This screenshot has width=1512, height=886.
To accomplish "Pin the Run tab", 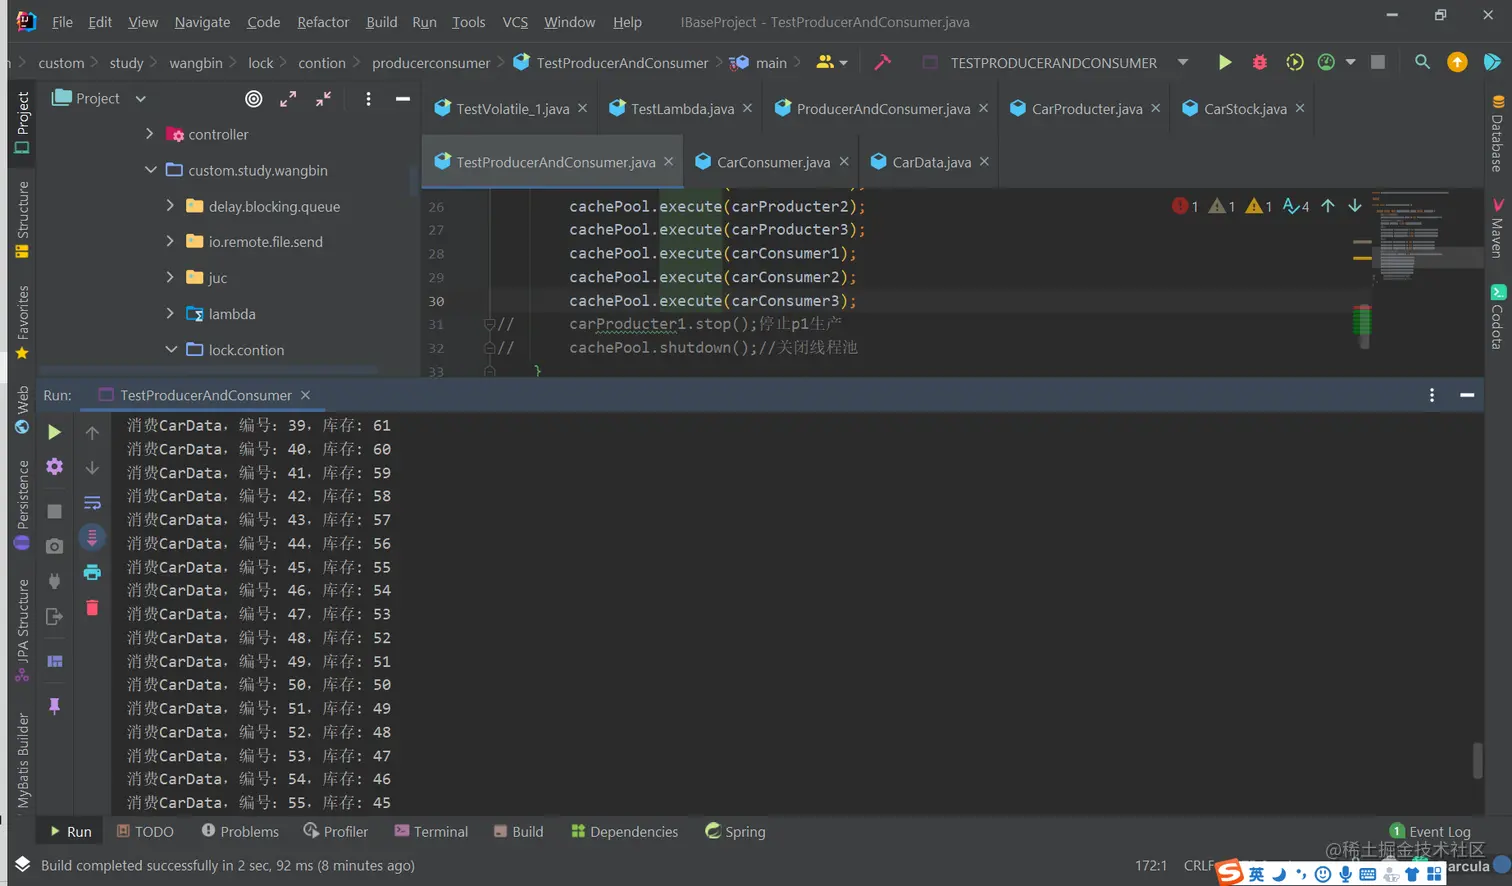I will point(54,706).
